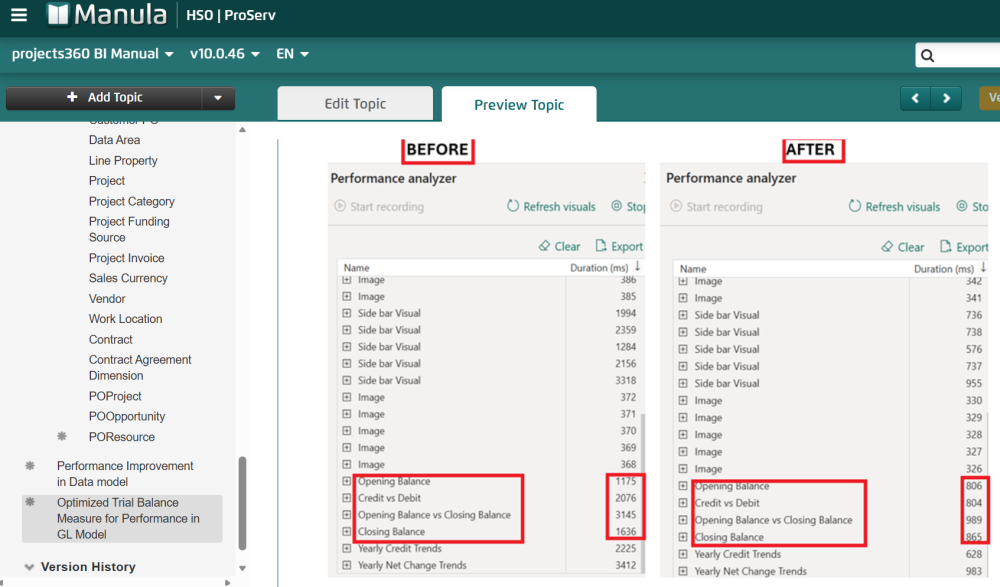Click sidebar scrollbar down arrow

(242, 568)
